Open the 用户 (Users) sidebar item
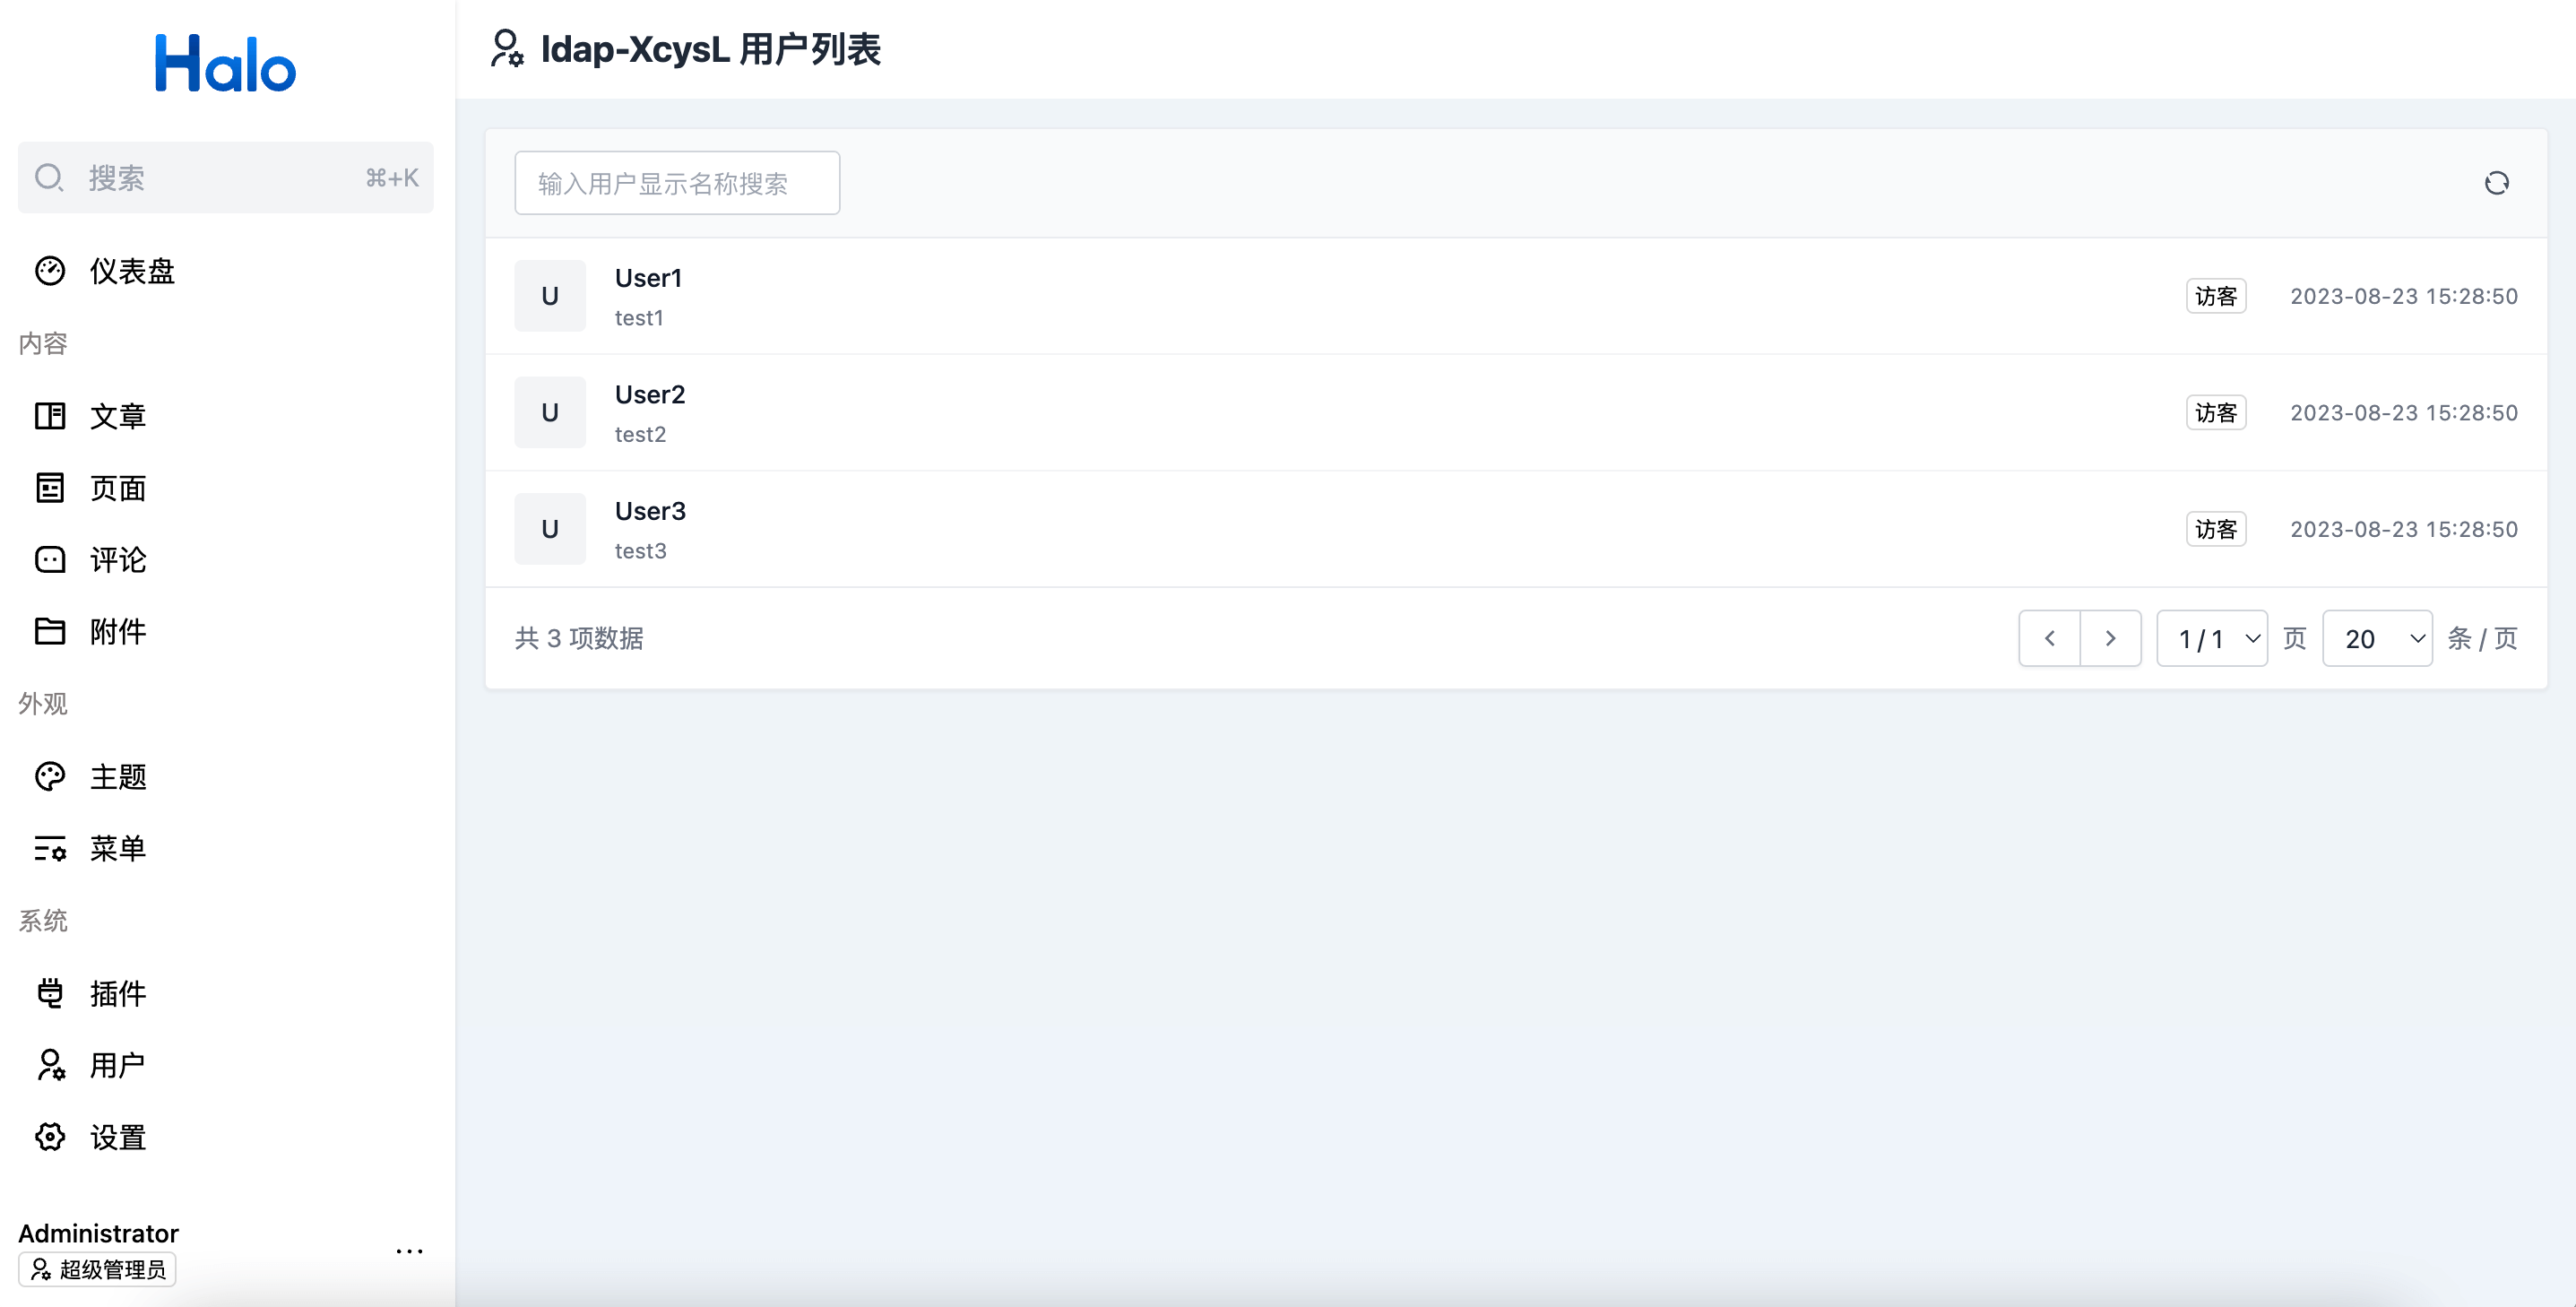This screenshot has width=2576, height=1307. tap(118, 1065)
